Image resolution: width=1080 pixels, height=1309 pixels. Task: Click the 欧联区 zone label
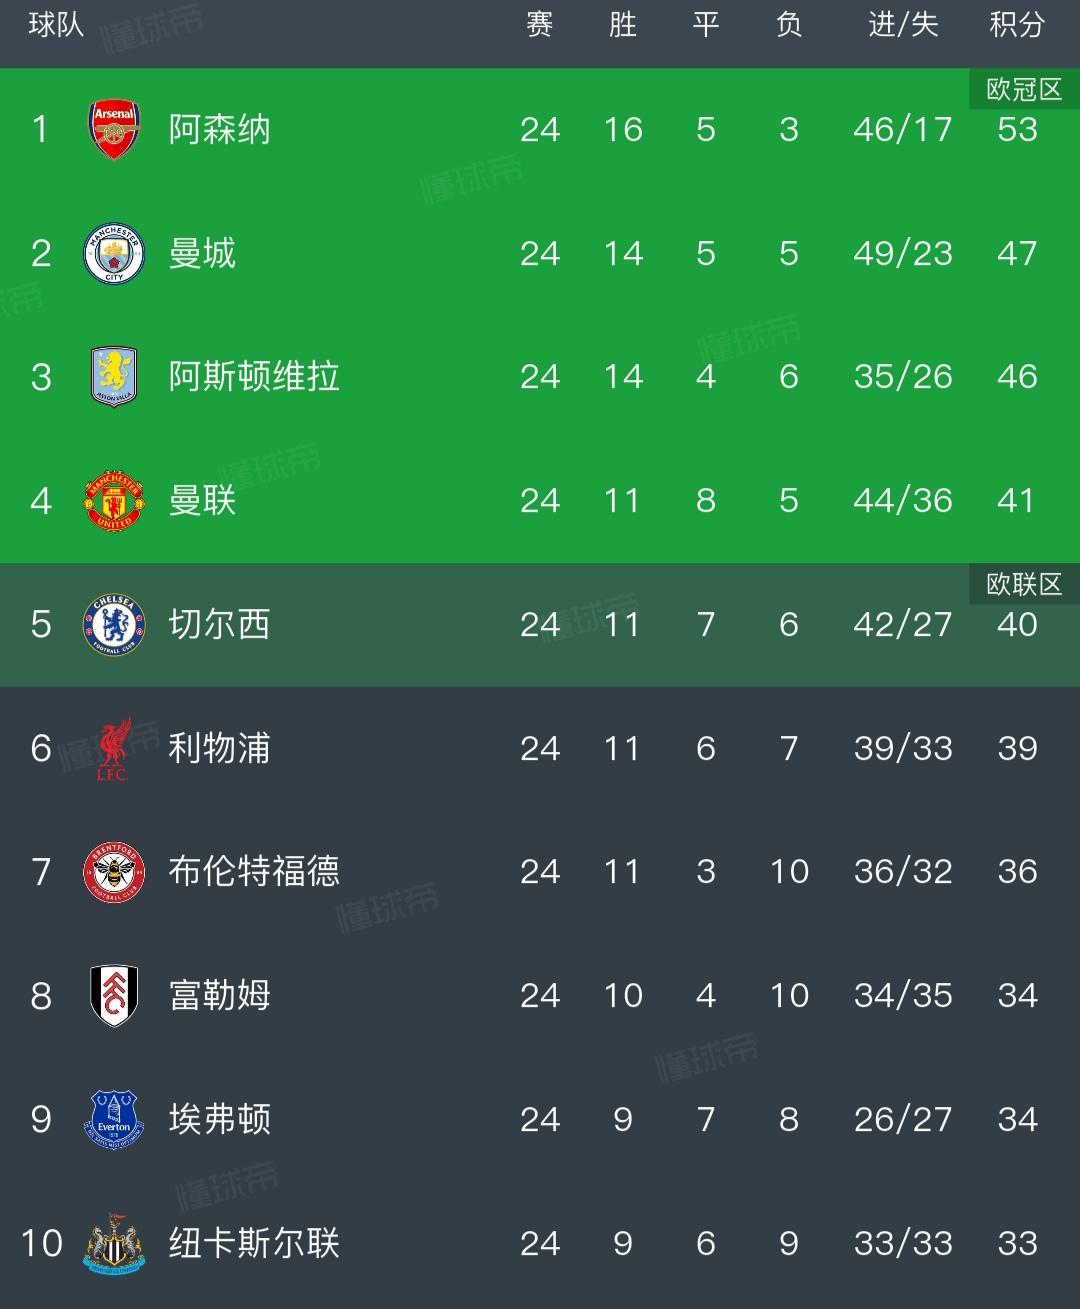click(x=1024, y=584)
